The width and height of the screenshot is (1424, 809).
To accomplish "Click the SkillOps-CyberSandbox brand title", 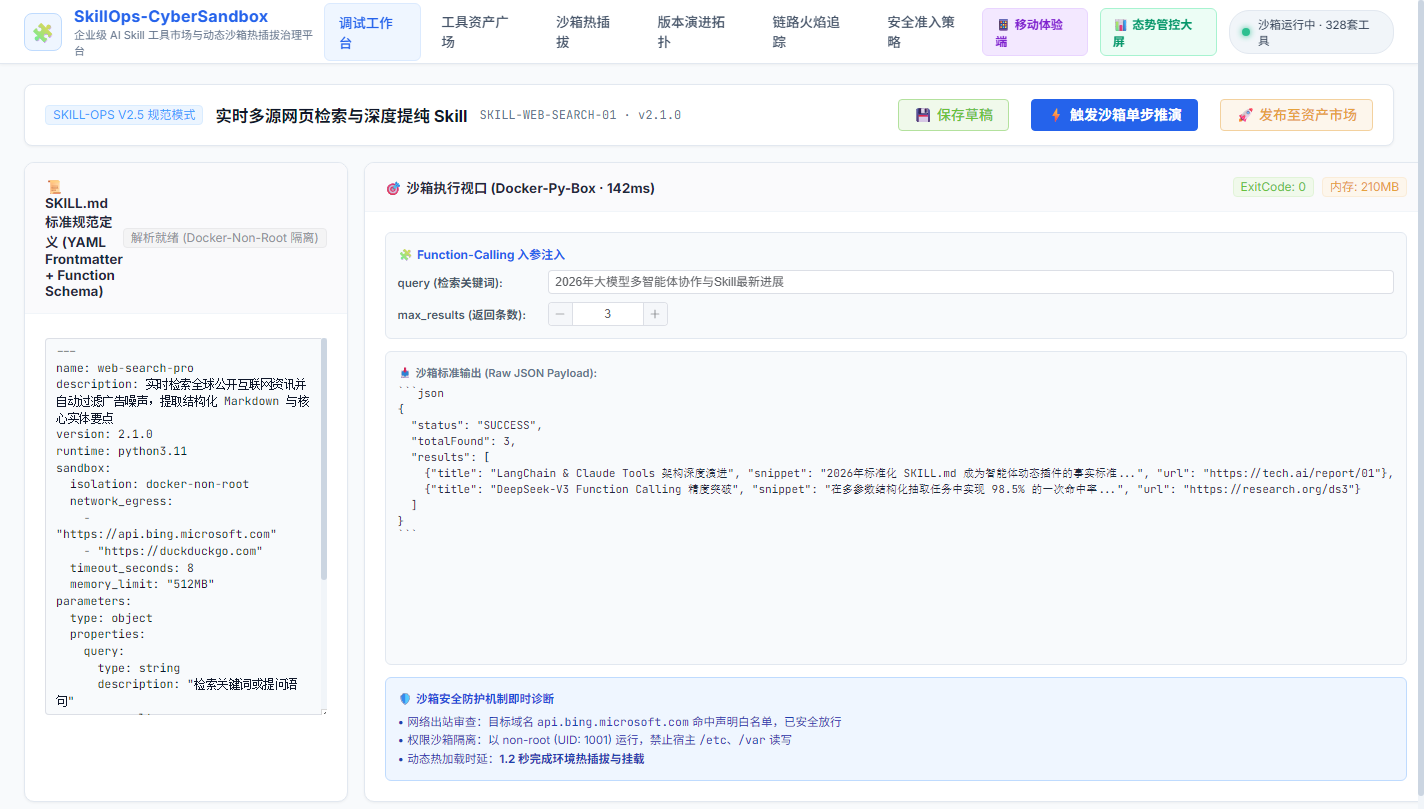I will [171, 17].
